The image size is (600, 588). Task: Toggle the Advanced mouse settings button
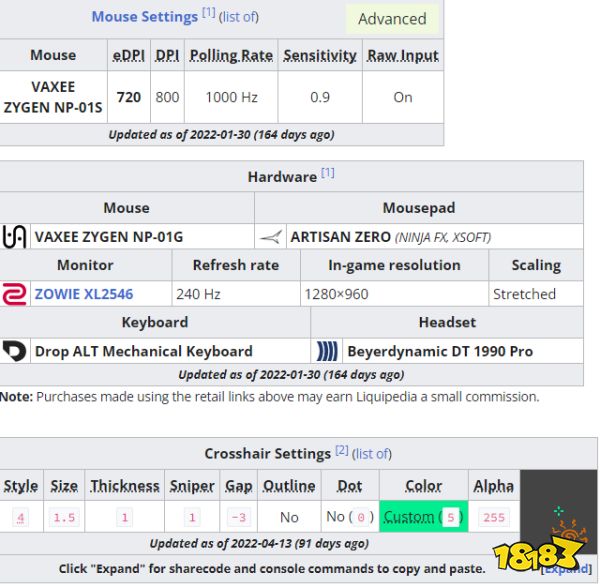point(392,19)
